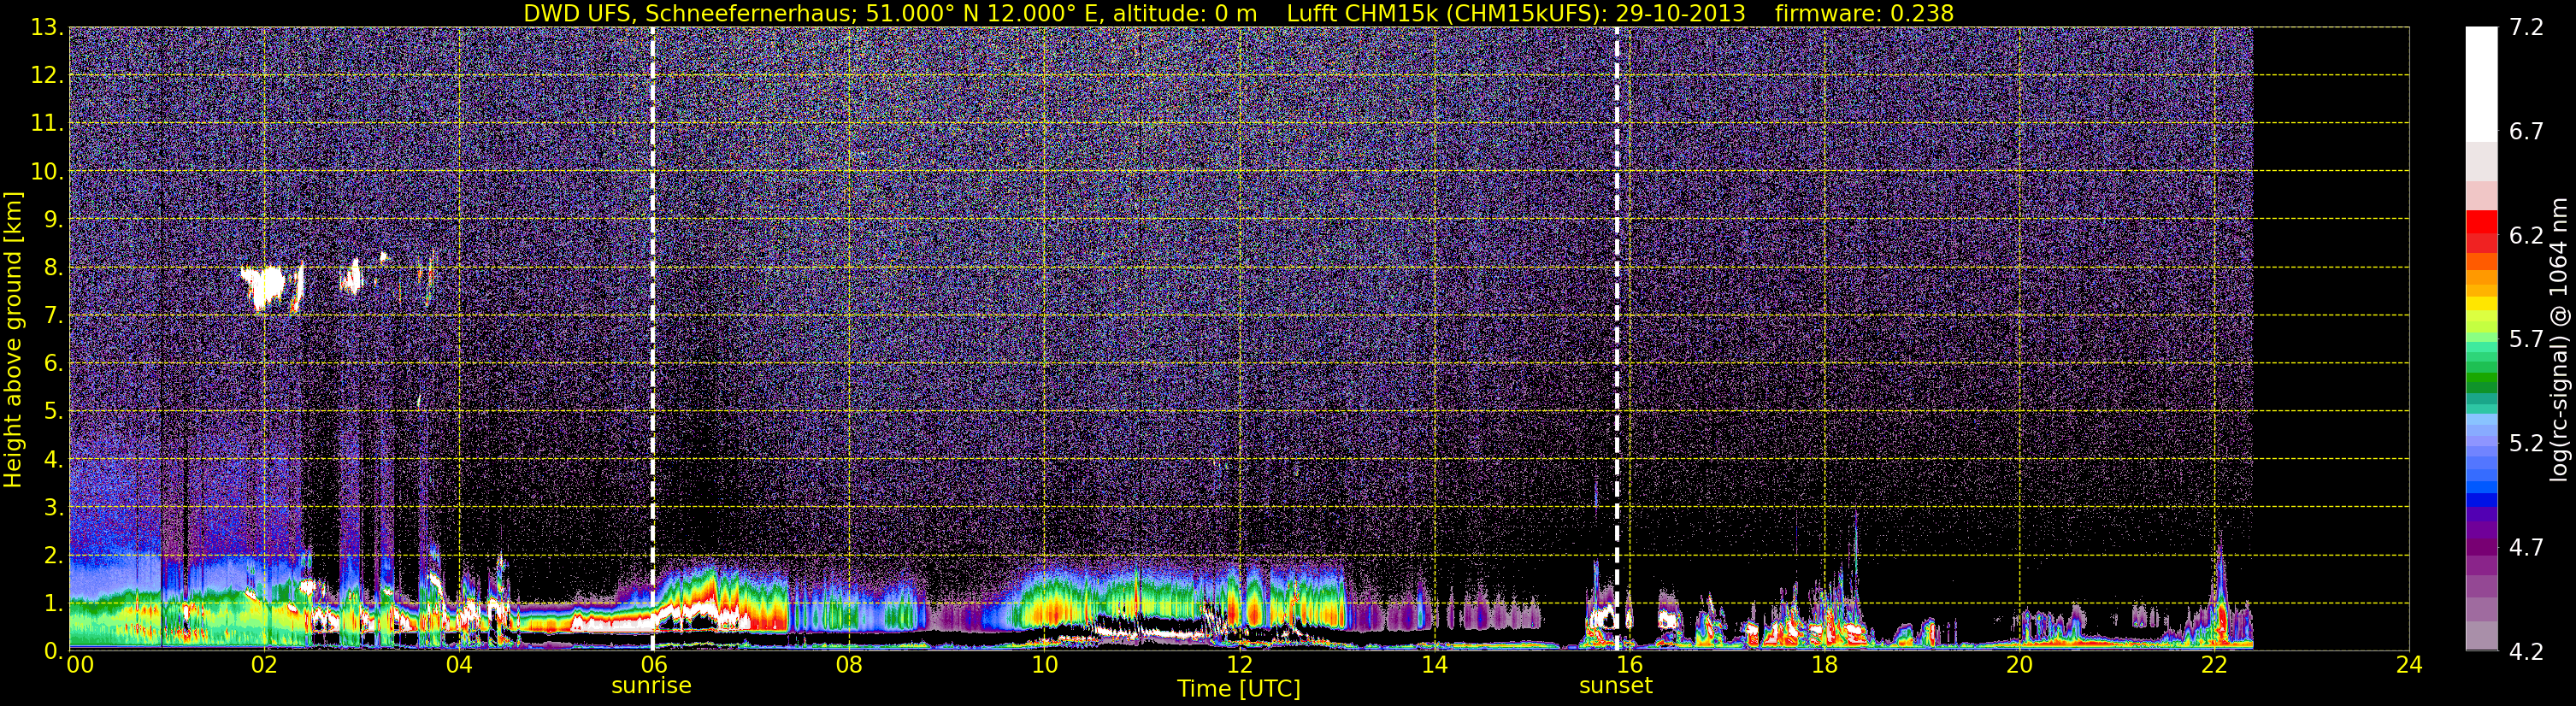Click the colorbar tick value 5.2
The width and height of the screenshot is (2576, 706).
pyautogui.click(x=2526, y=444)
